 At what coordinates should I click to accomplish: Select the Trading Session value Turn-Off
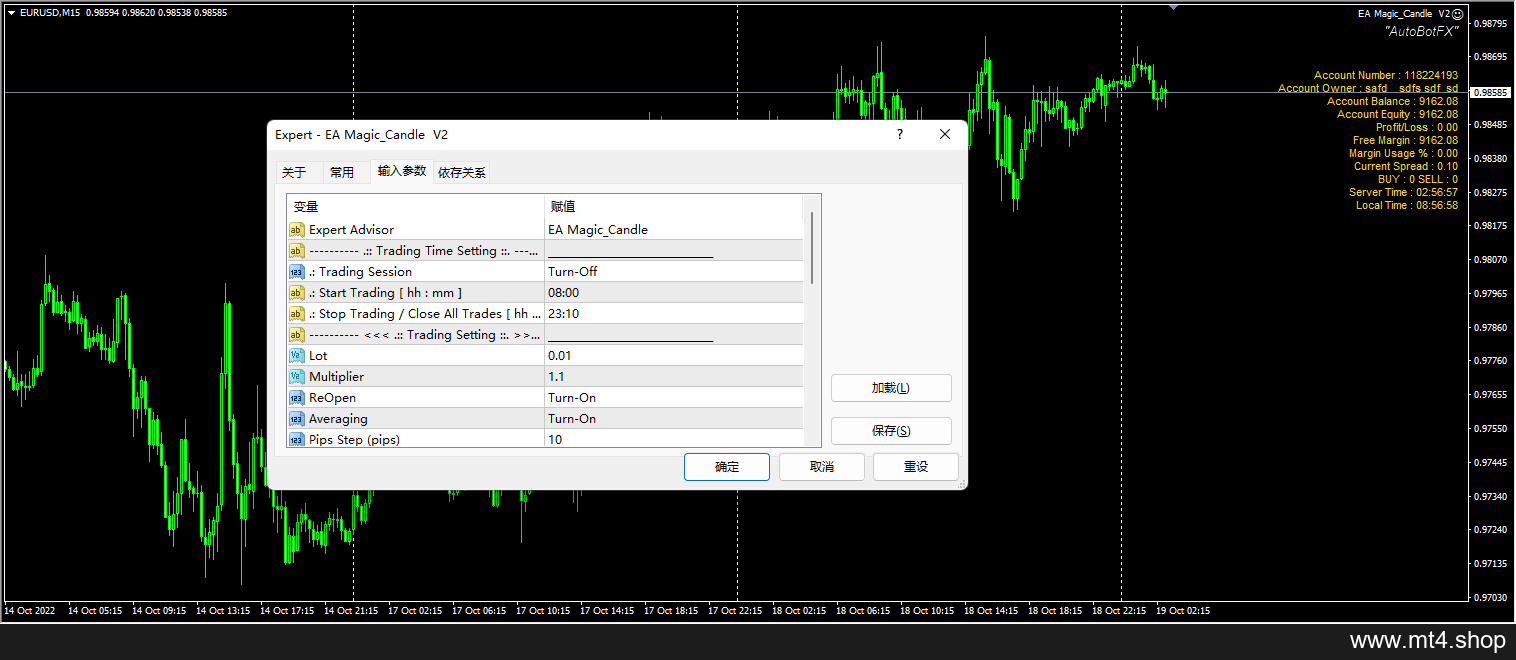pos(573,272)
